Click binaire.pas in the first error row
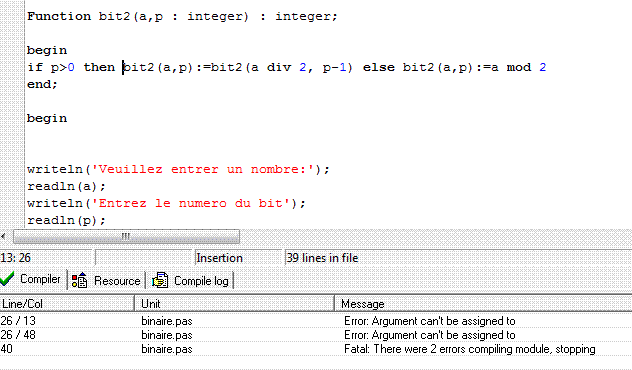Screen dimensions: 632x370 point(166,321)
